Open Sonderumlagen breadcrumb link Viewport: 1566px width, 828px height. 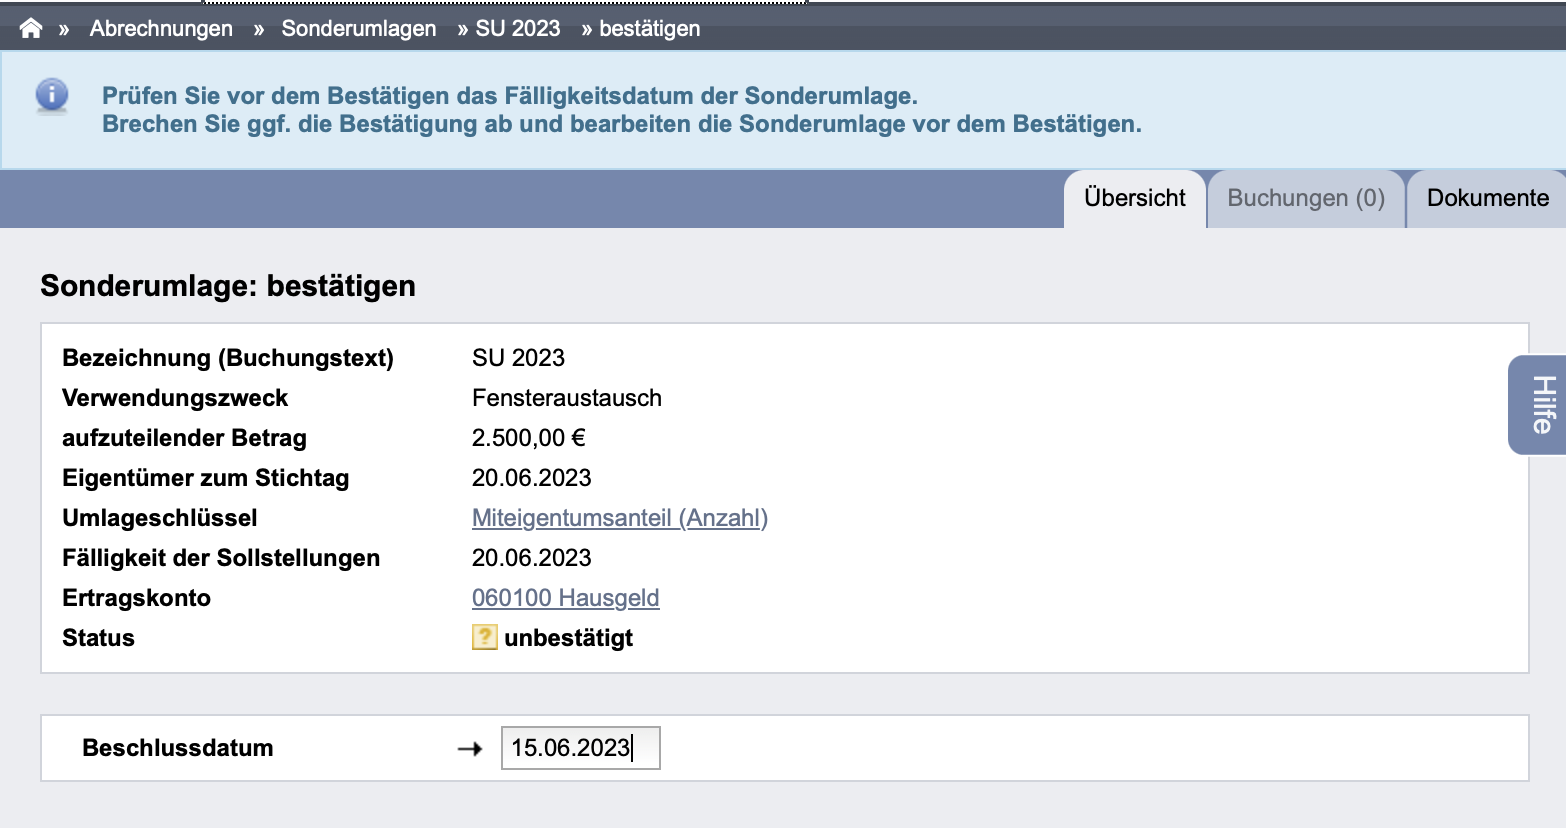click(359, 28)
